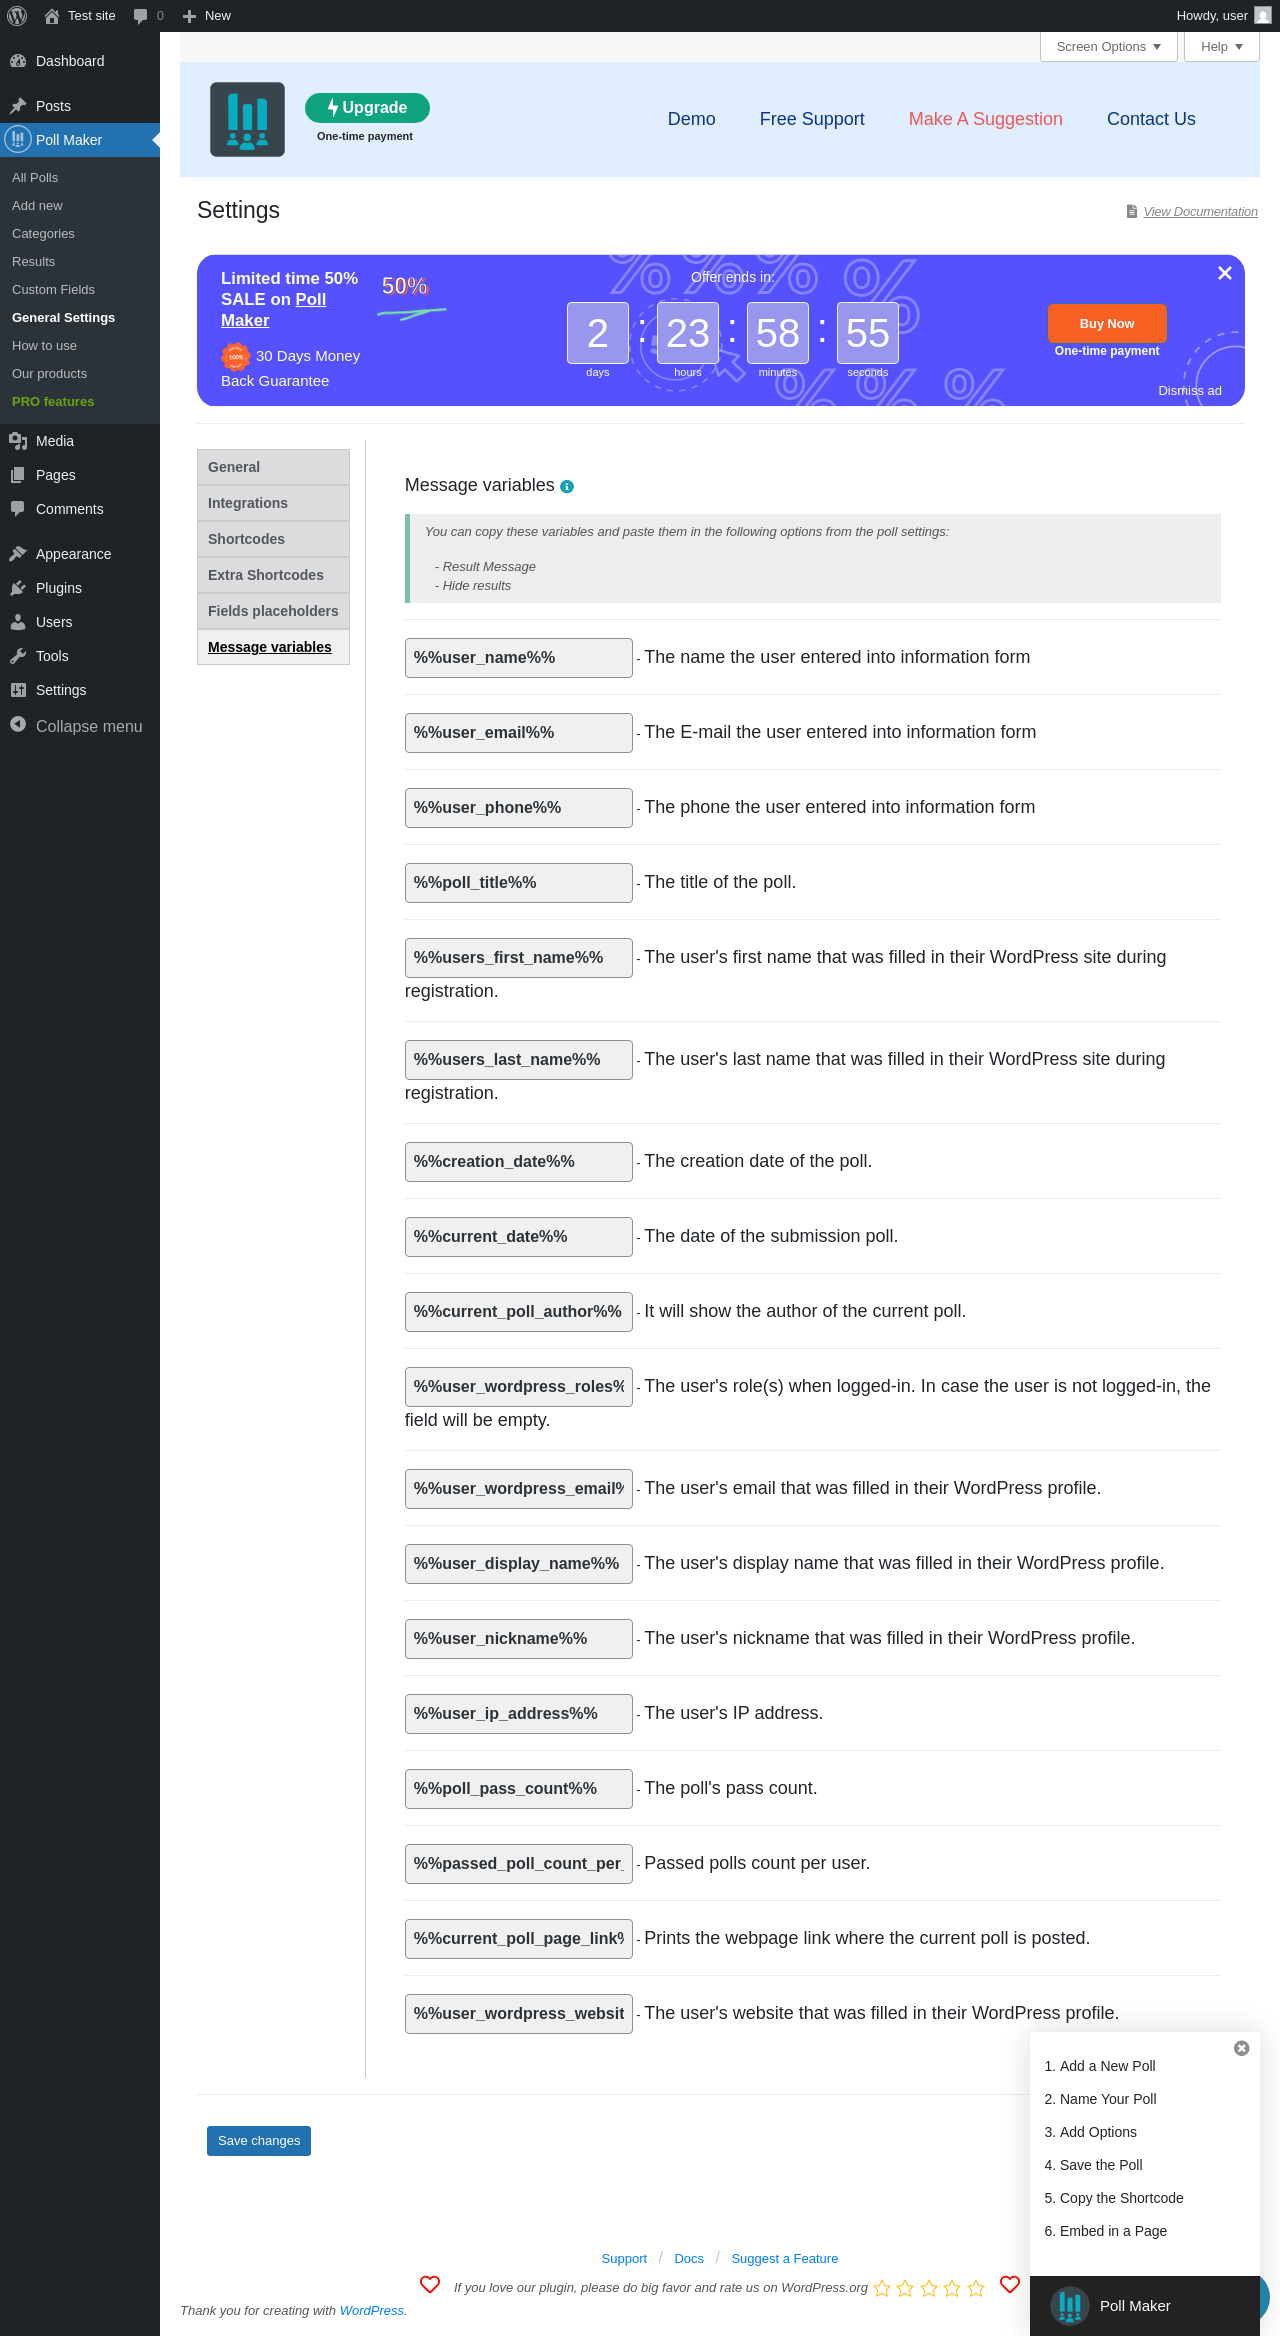This screenshot has height=2336, width=1280.
Task: Click the Poll Maker plugin logo
Action: coord(247,119)
